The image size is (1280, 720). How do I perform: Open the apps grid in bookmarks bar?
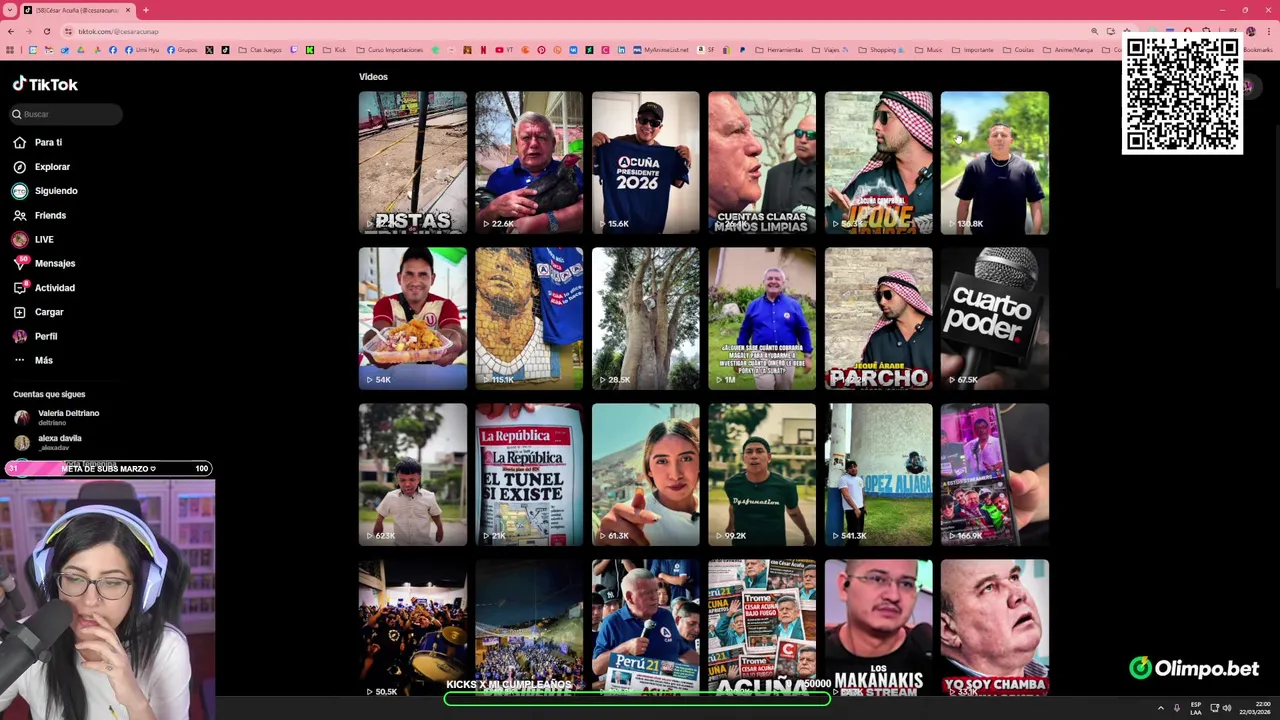(x=10, y=50)
